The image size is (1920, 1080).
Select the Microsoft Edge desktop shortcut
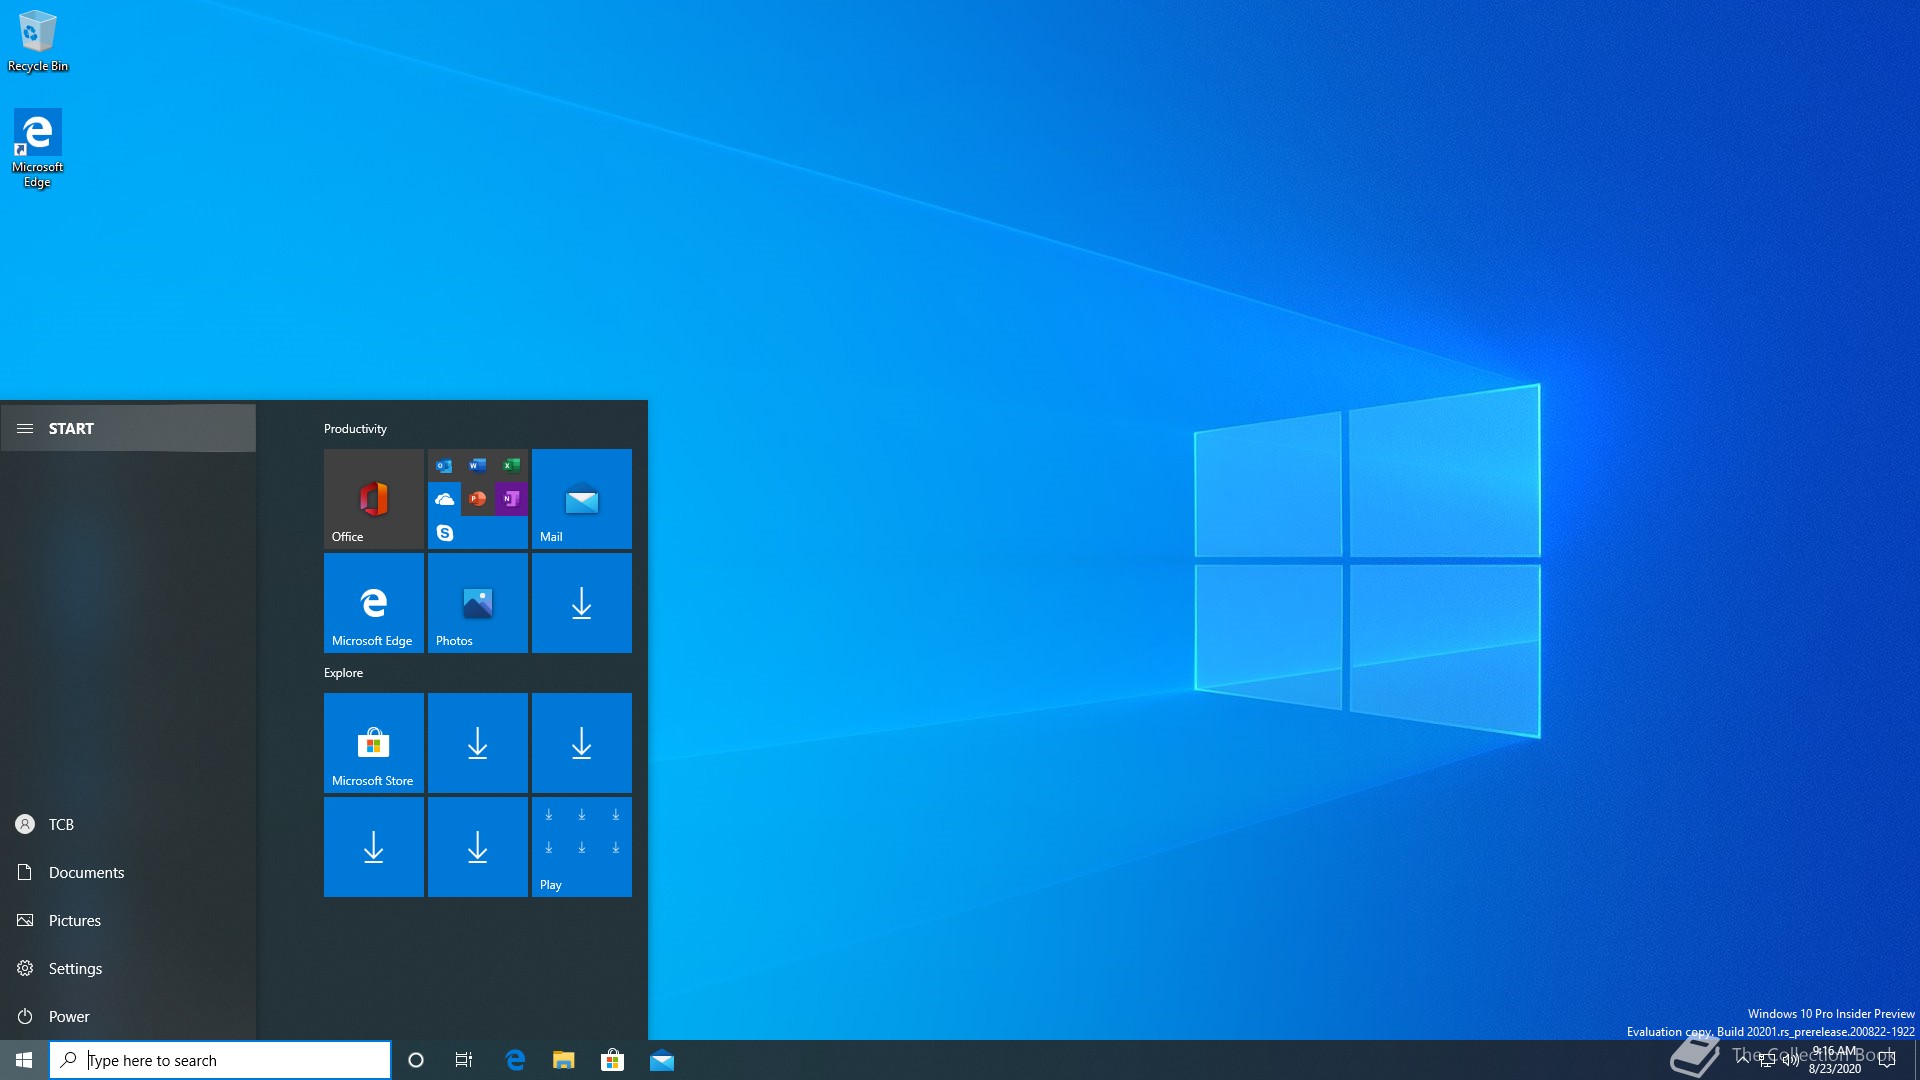(x=38, y=148)
